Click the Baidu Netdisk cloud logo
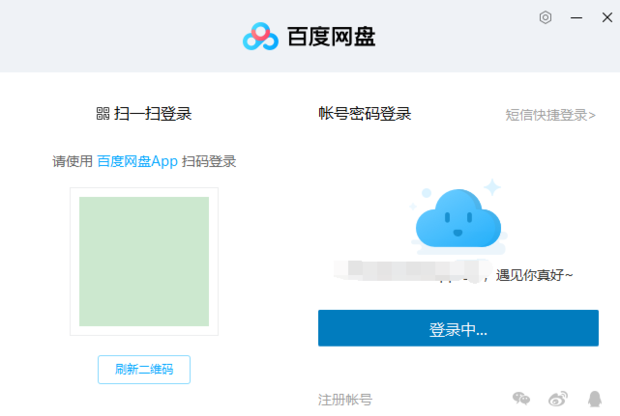620x416 pixels. [x=261, y=36]
